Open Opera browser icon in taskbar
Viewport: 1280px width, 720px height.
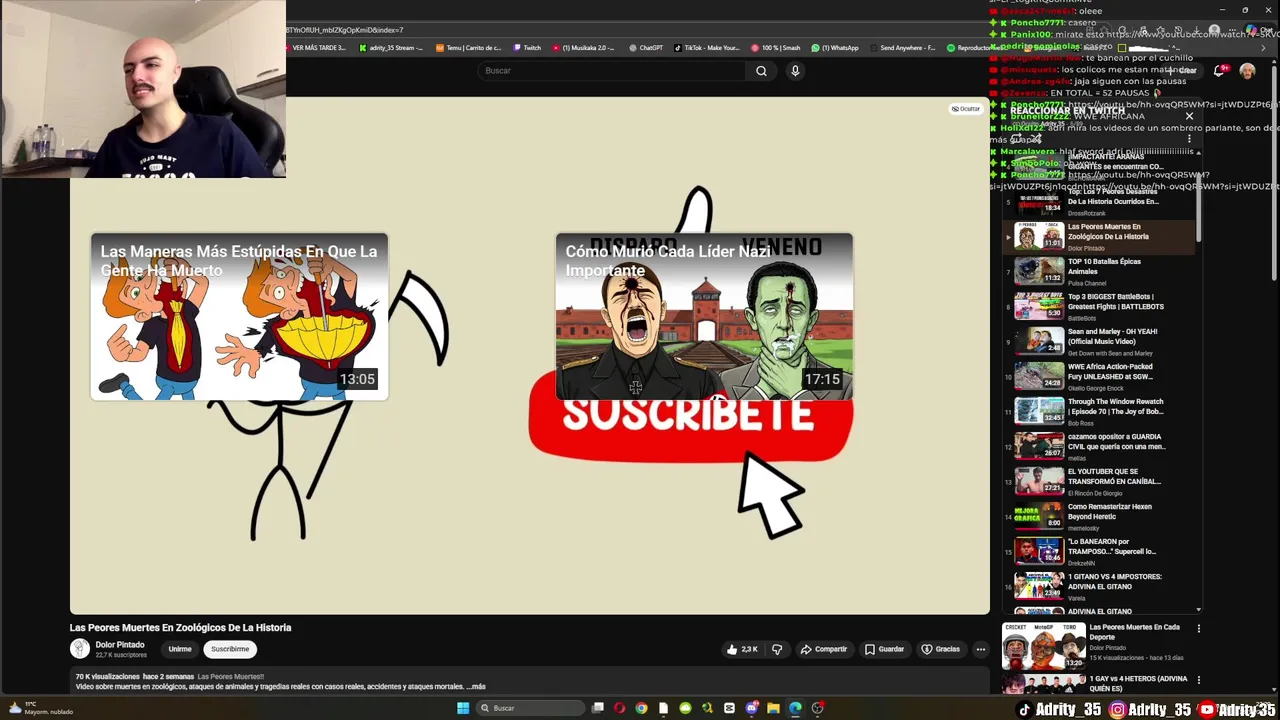[x=620, y=708]
